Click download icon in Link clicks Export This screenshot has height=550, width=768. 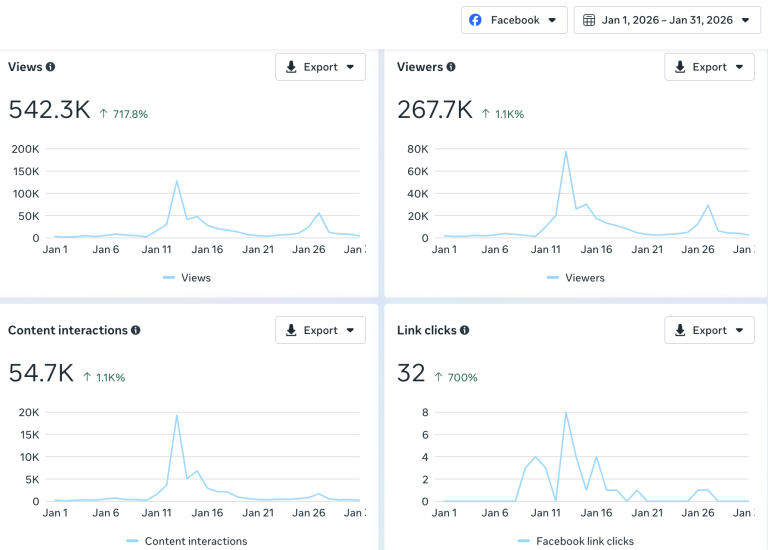coord(680,330)
